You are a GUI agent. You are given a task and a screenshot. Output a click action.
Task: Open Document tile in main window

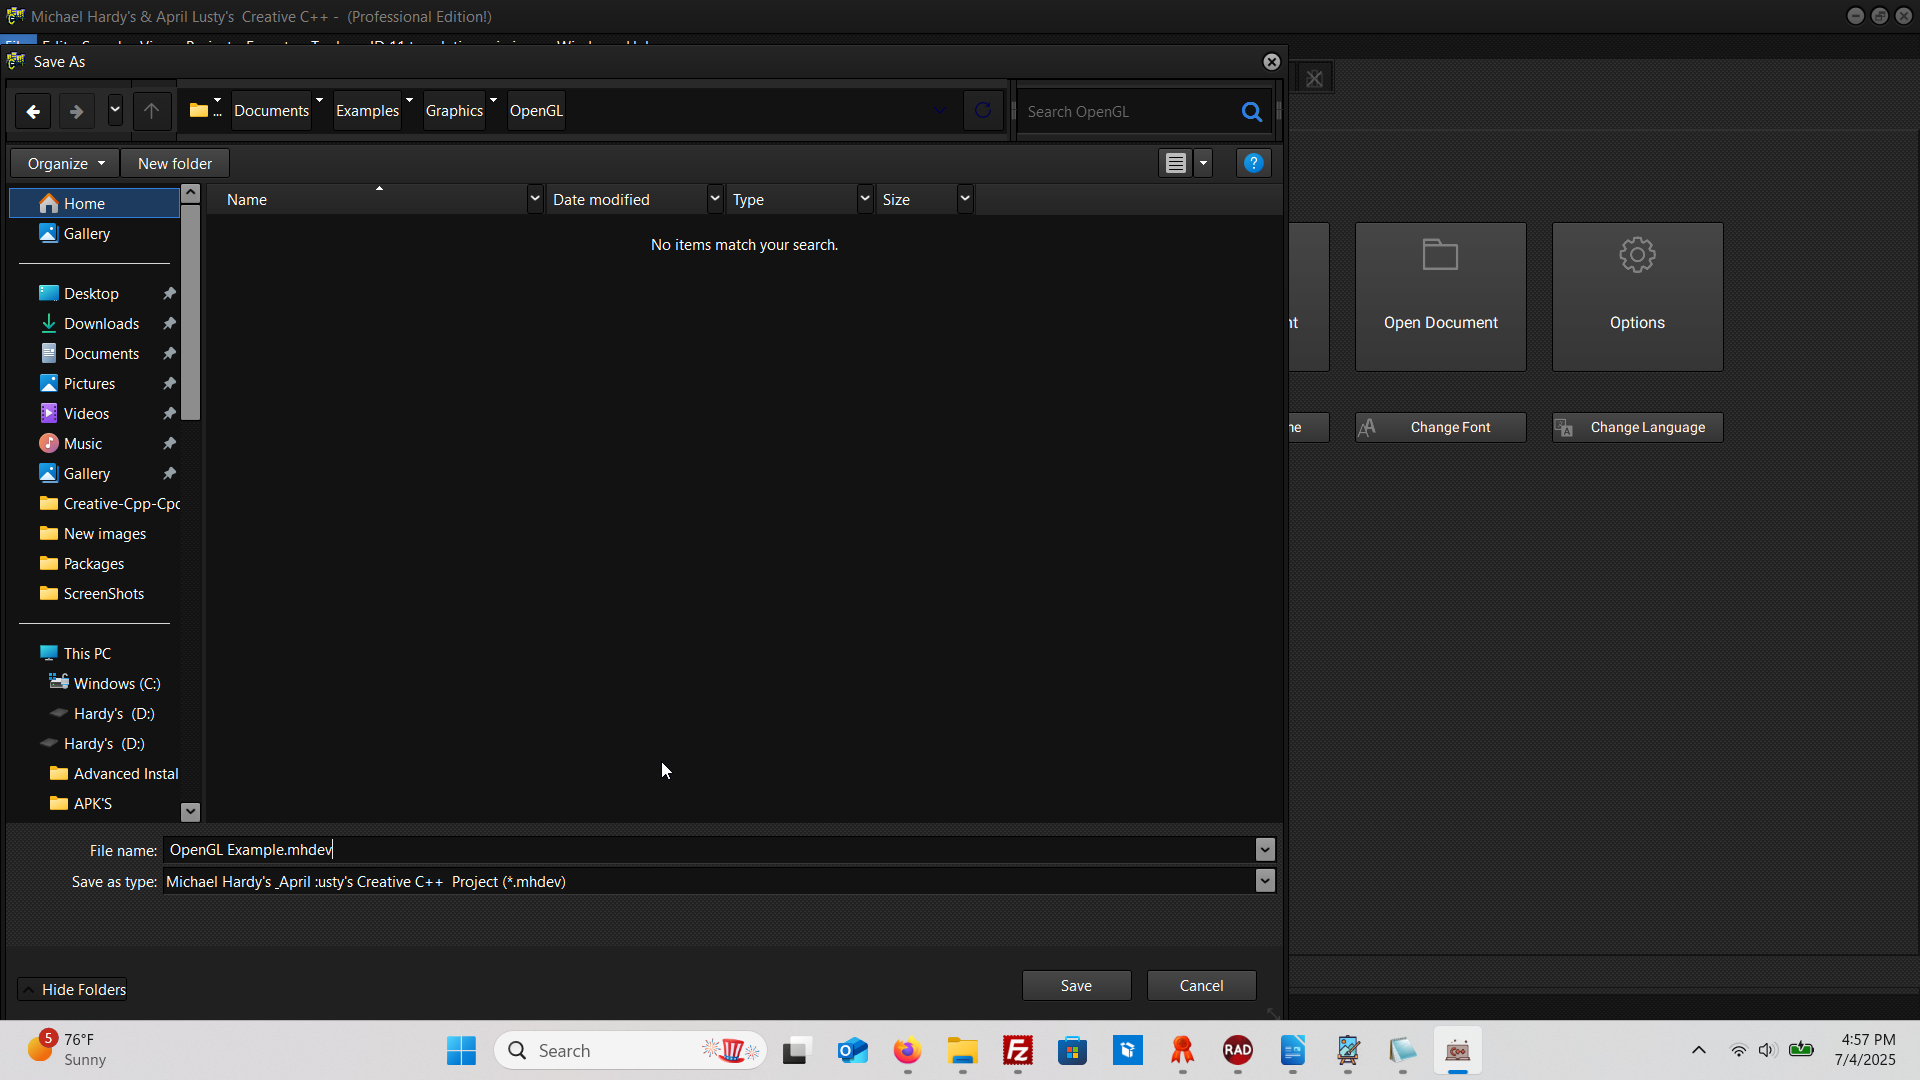coord(1441,297)
